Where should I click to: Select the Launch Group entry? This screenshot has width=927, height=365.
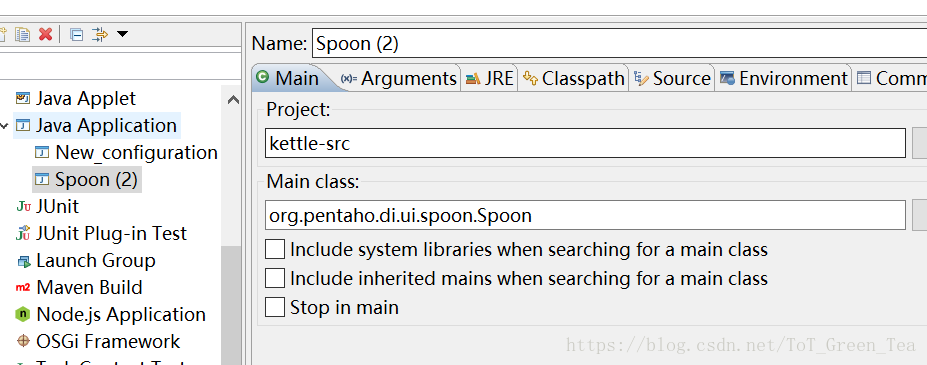86,260
